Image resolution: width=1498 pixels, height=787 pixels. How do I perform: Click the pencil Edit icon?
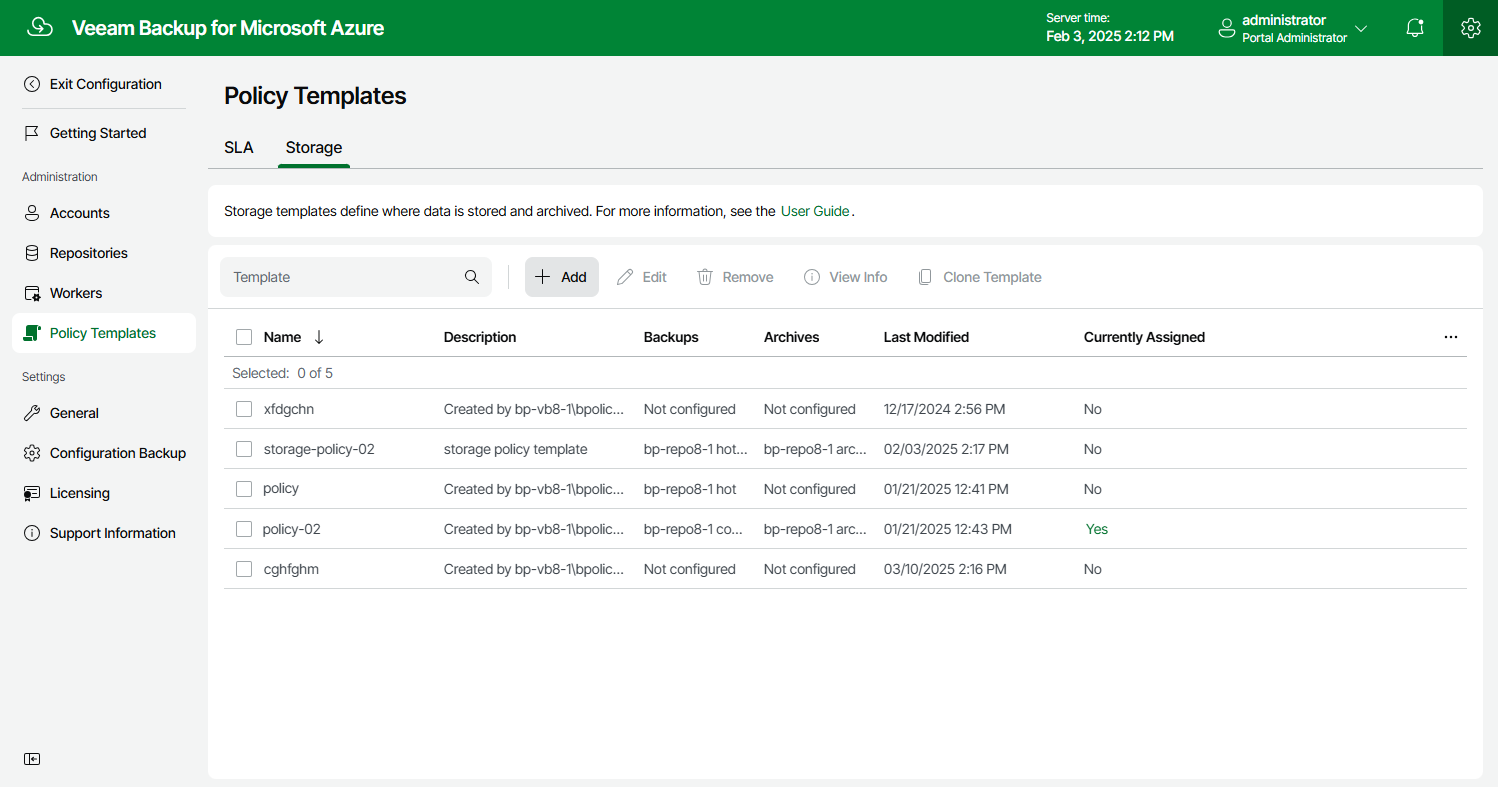625,277
